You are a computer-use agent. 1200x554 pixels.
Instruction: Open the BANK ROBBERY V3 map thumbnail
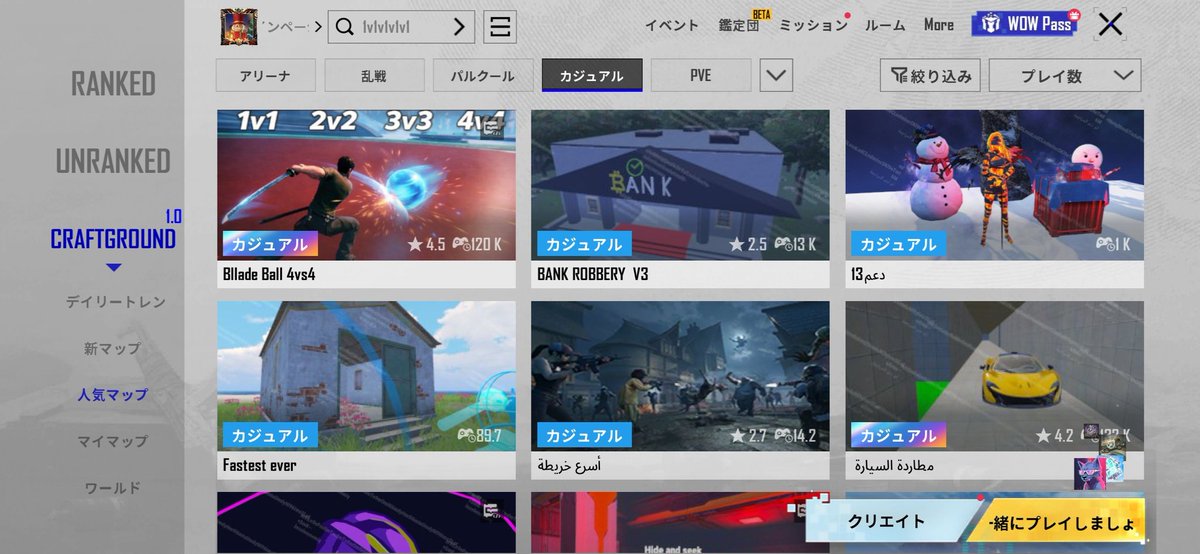[x=680, y=185]
